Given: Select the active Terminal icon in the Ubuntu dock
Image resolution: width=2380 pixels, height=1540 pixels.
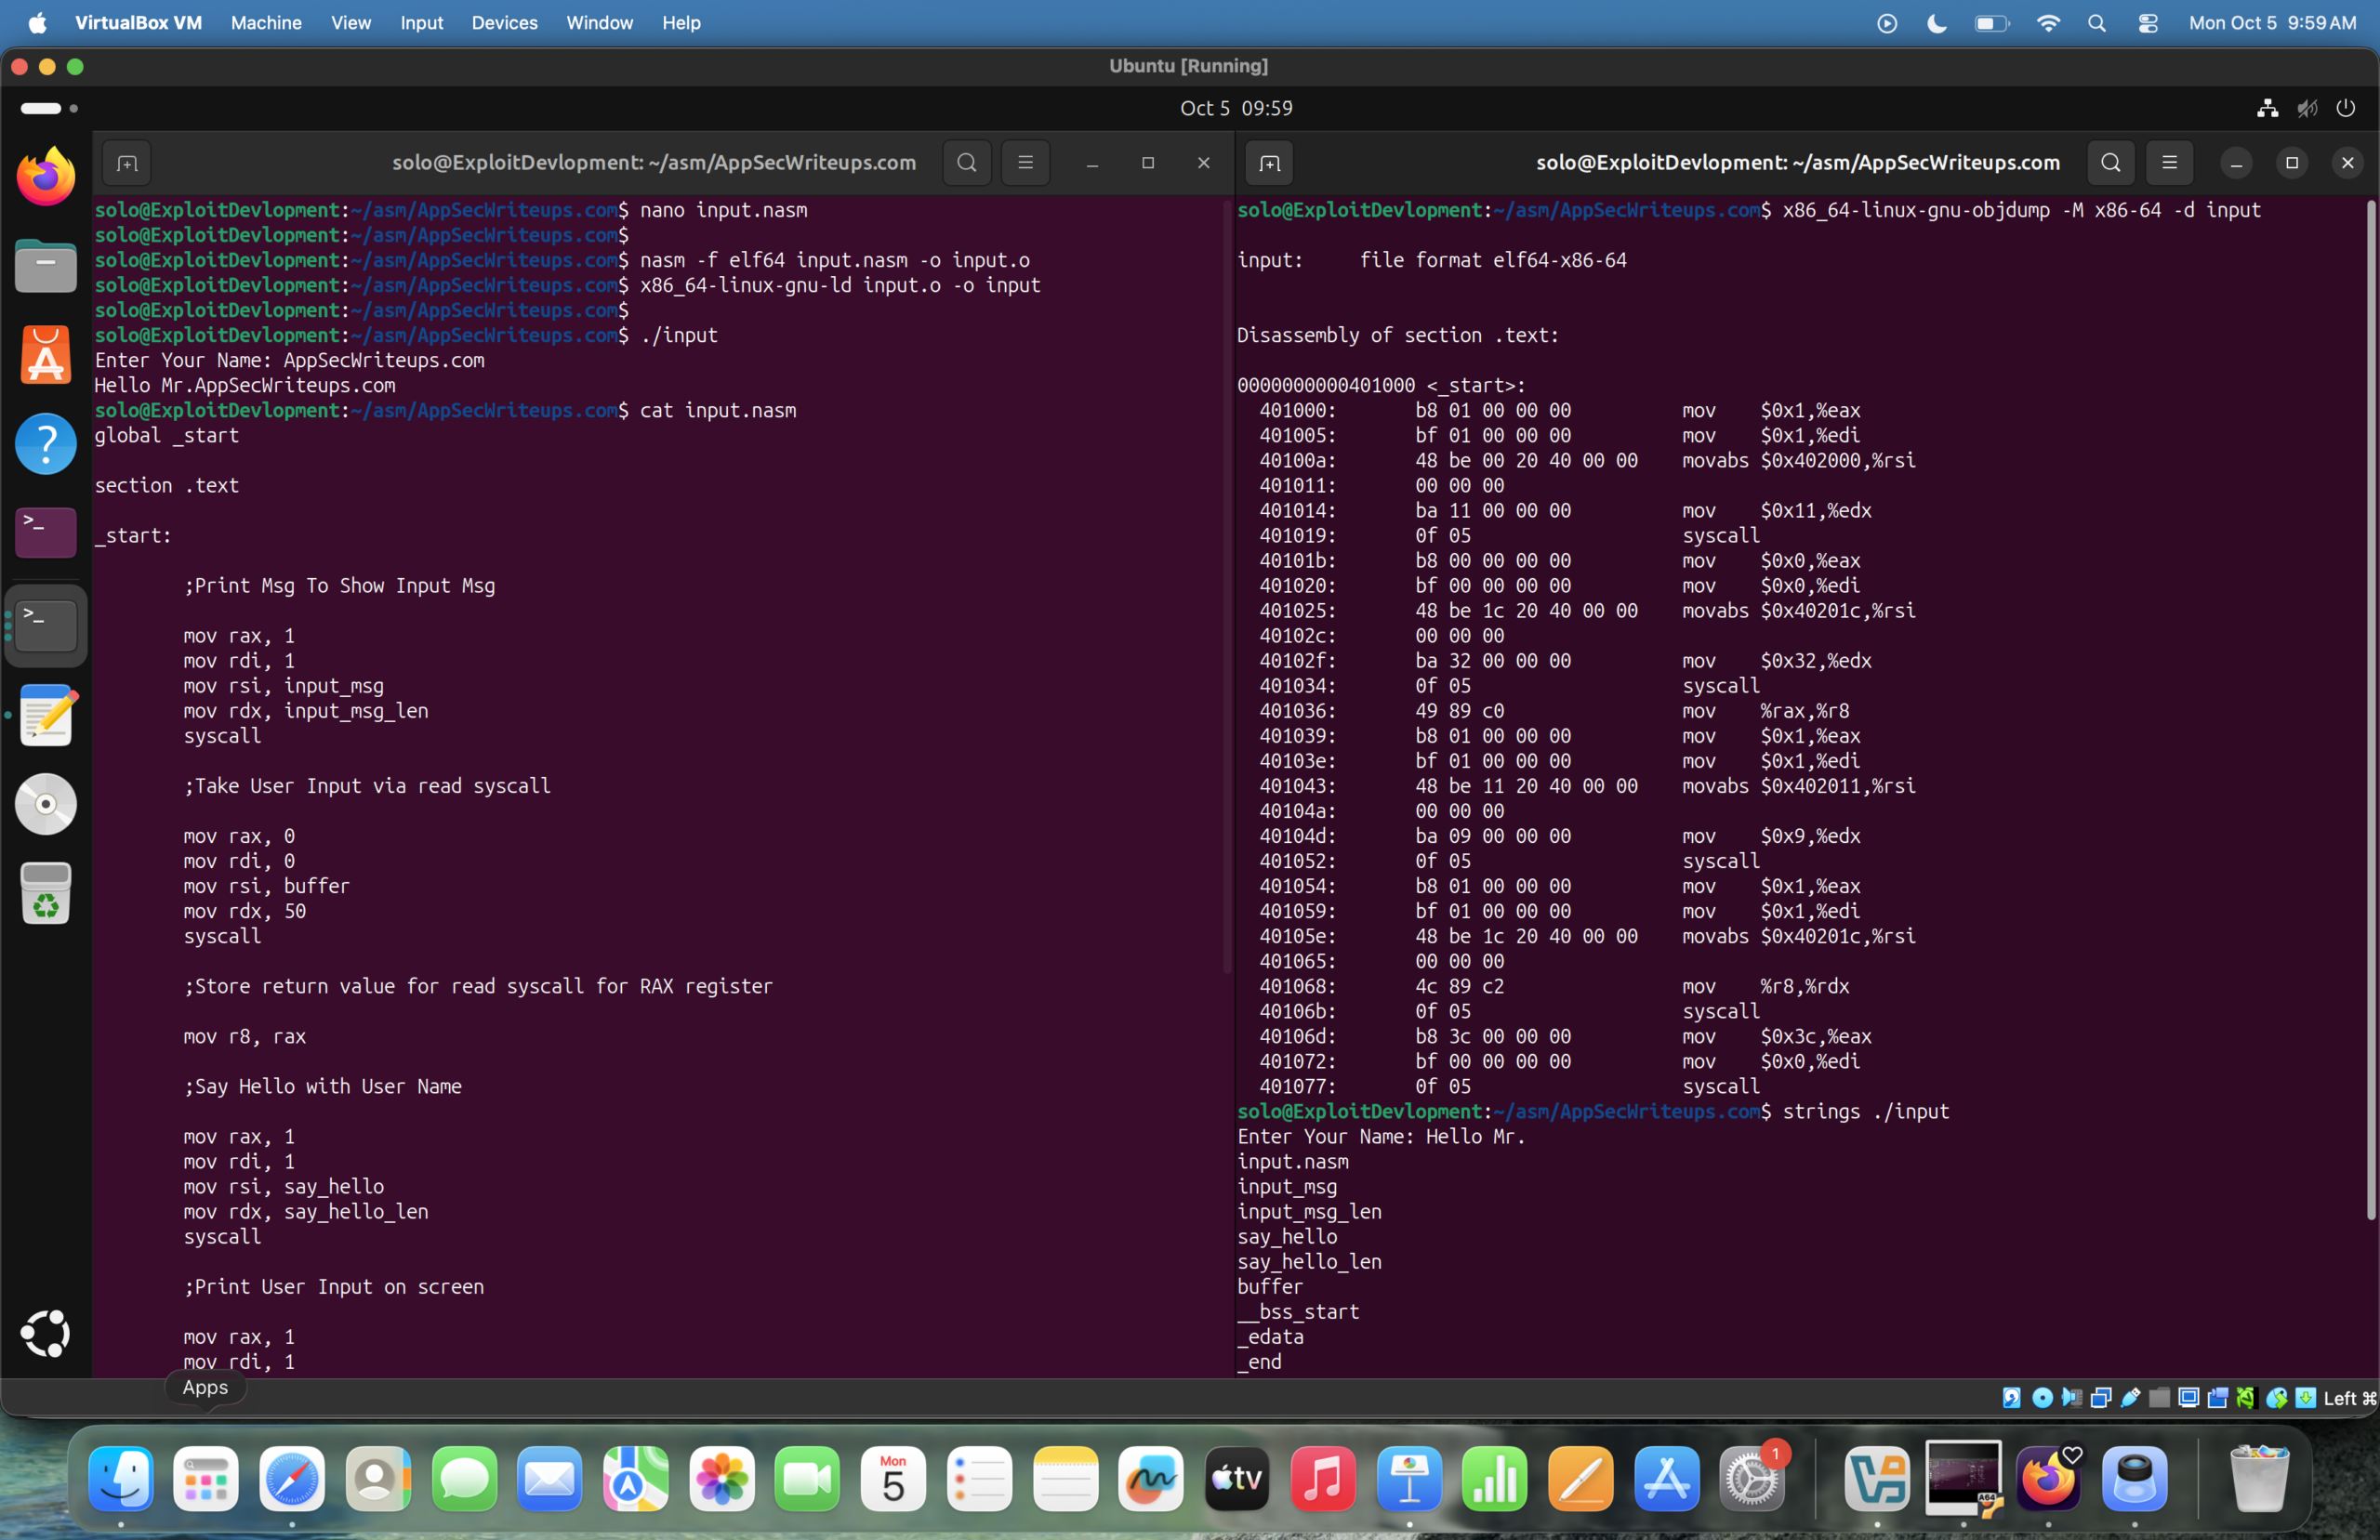Looking at the screenshot, I should [46, 626].
